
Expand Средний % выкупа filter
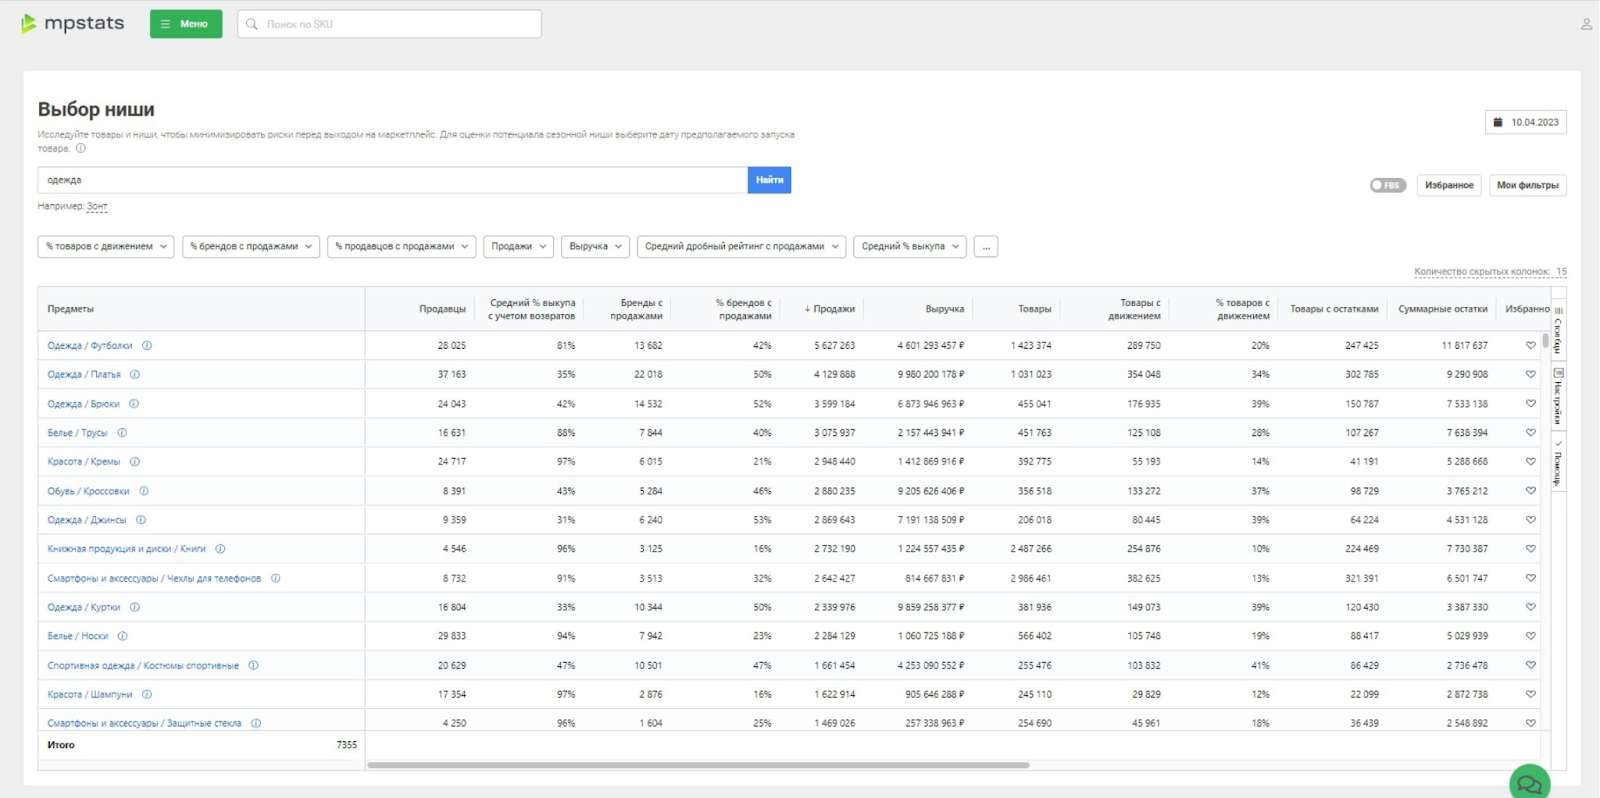[x=910, y=246]
